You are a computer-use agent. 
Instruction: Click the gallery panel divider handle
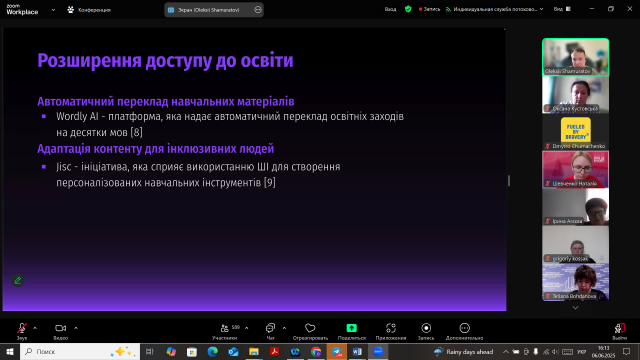[x=509, y=181]
